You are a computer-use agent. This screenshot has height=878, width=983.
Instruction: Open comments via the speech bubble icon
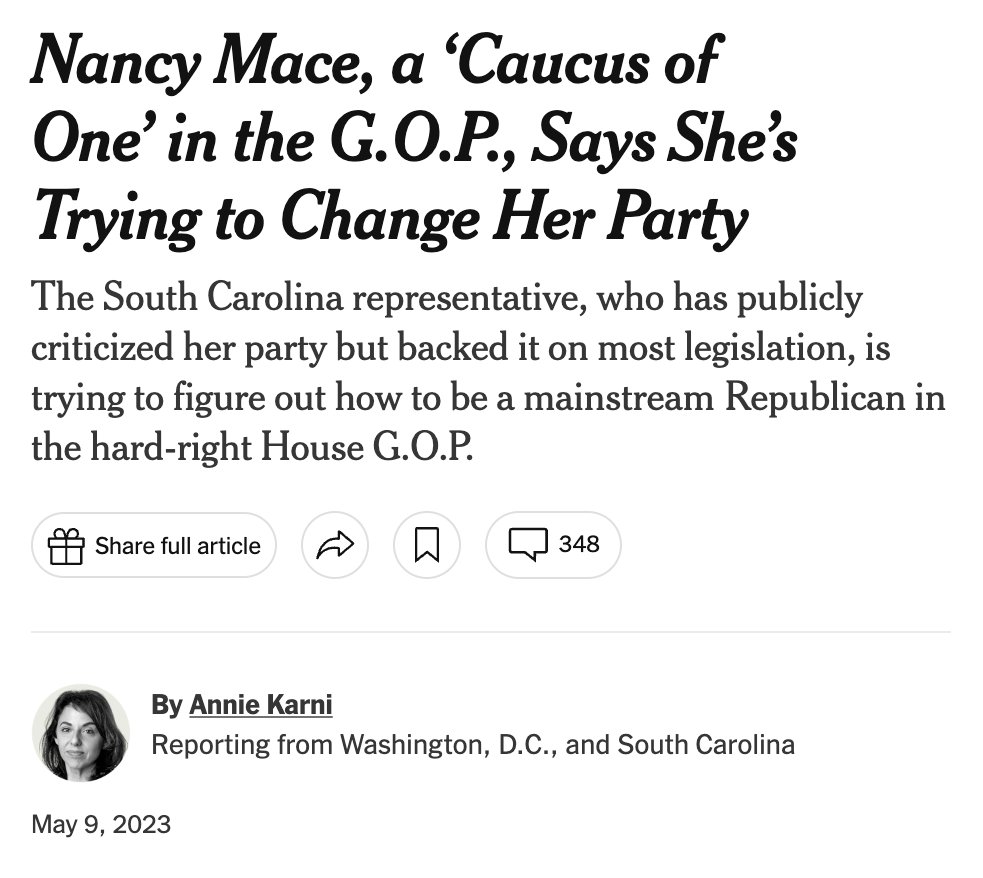528,545
